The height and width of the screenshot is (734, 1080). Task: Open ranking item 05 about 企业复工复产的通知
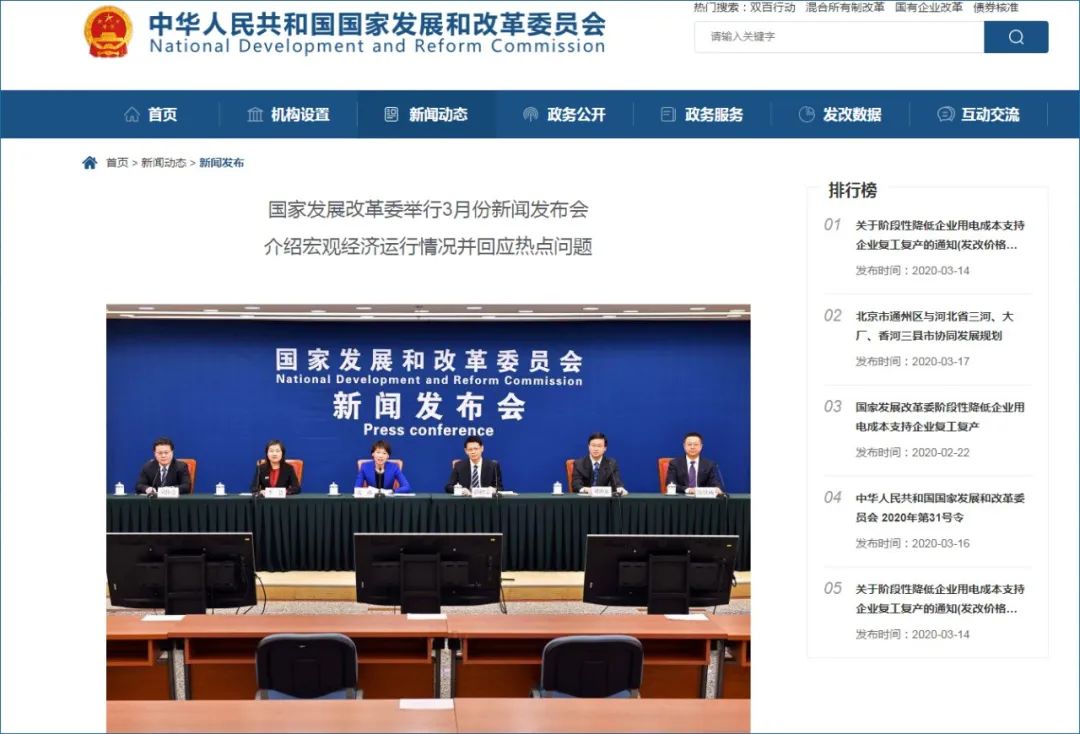939,598
